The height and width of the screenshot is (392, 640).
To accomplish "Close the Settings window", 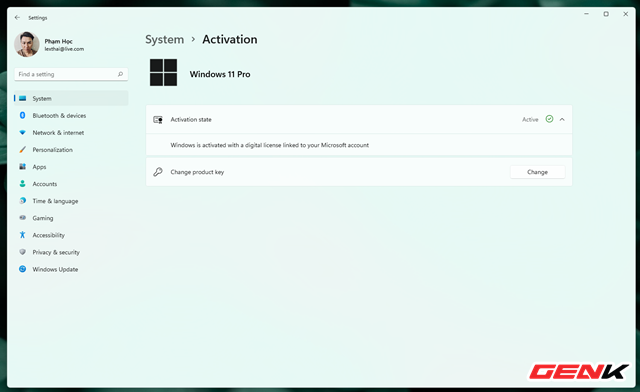I will [626, 14].
